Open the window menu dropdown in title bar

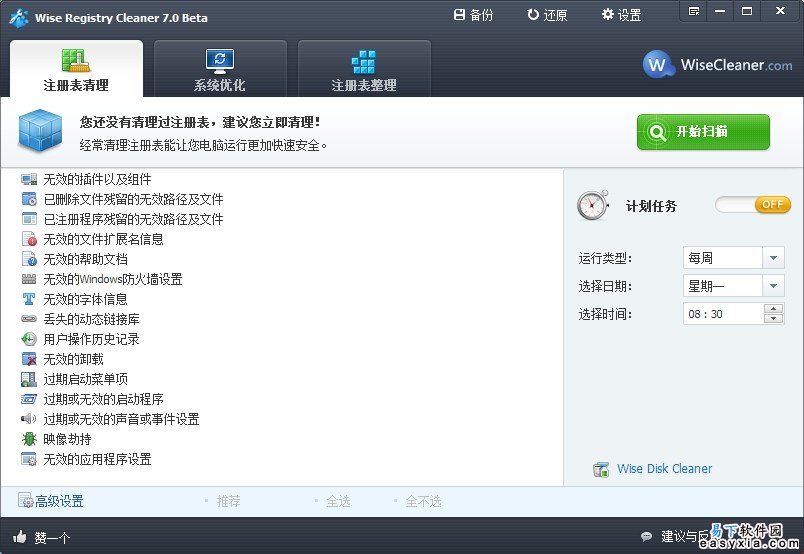694,11
